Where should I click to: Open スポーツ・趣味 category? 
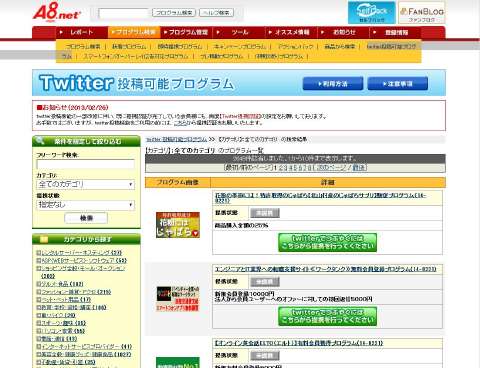[63, 323]
